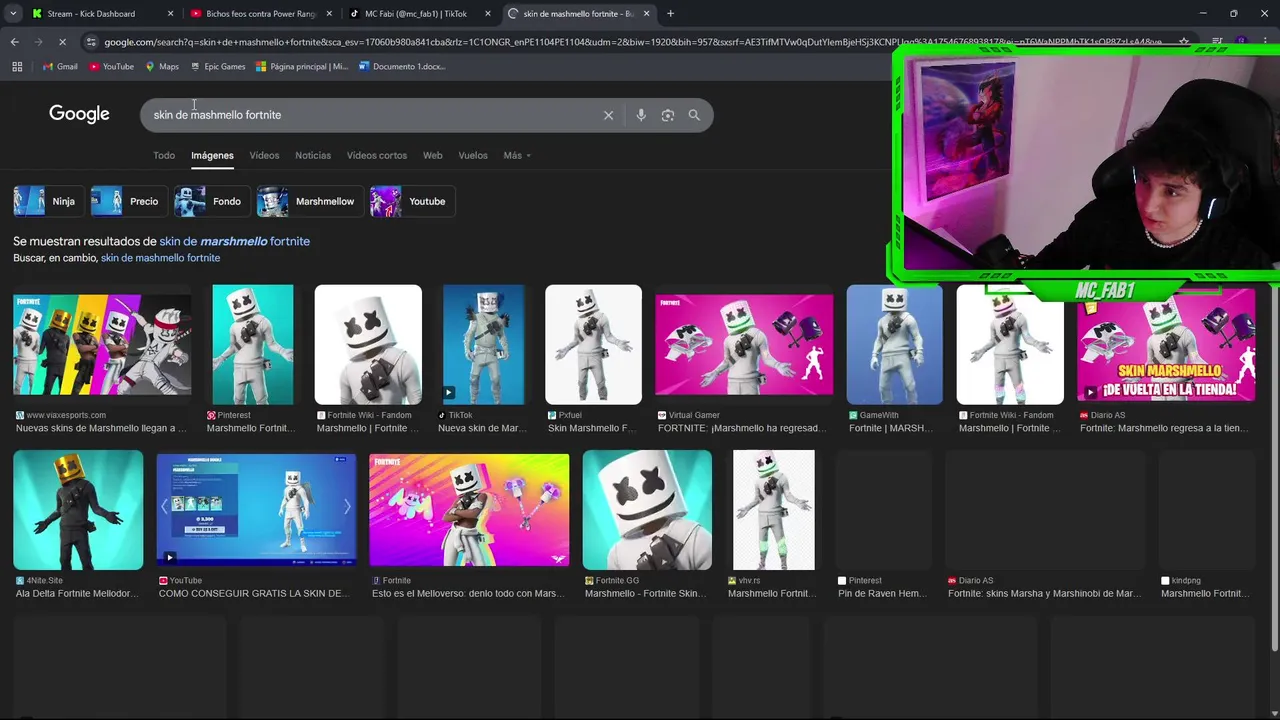Image resolution: width=1280 pixels, height=720 pixels.
Task: Click the kindpng Marshmello Fortnite caption
Action: coord(1205,593)
